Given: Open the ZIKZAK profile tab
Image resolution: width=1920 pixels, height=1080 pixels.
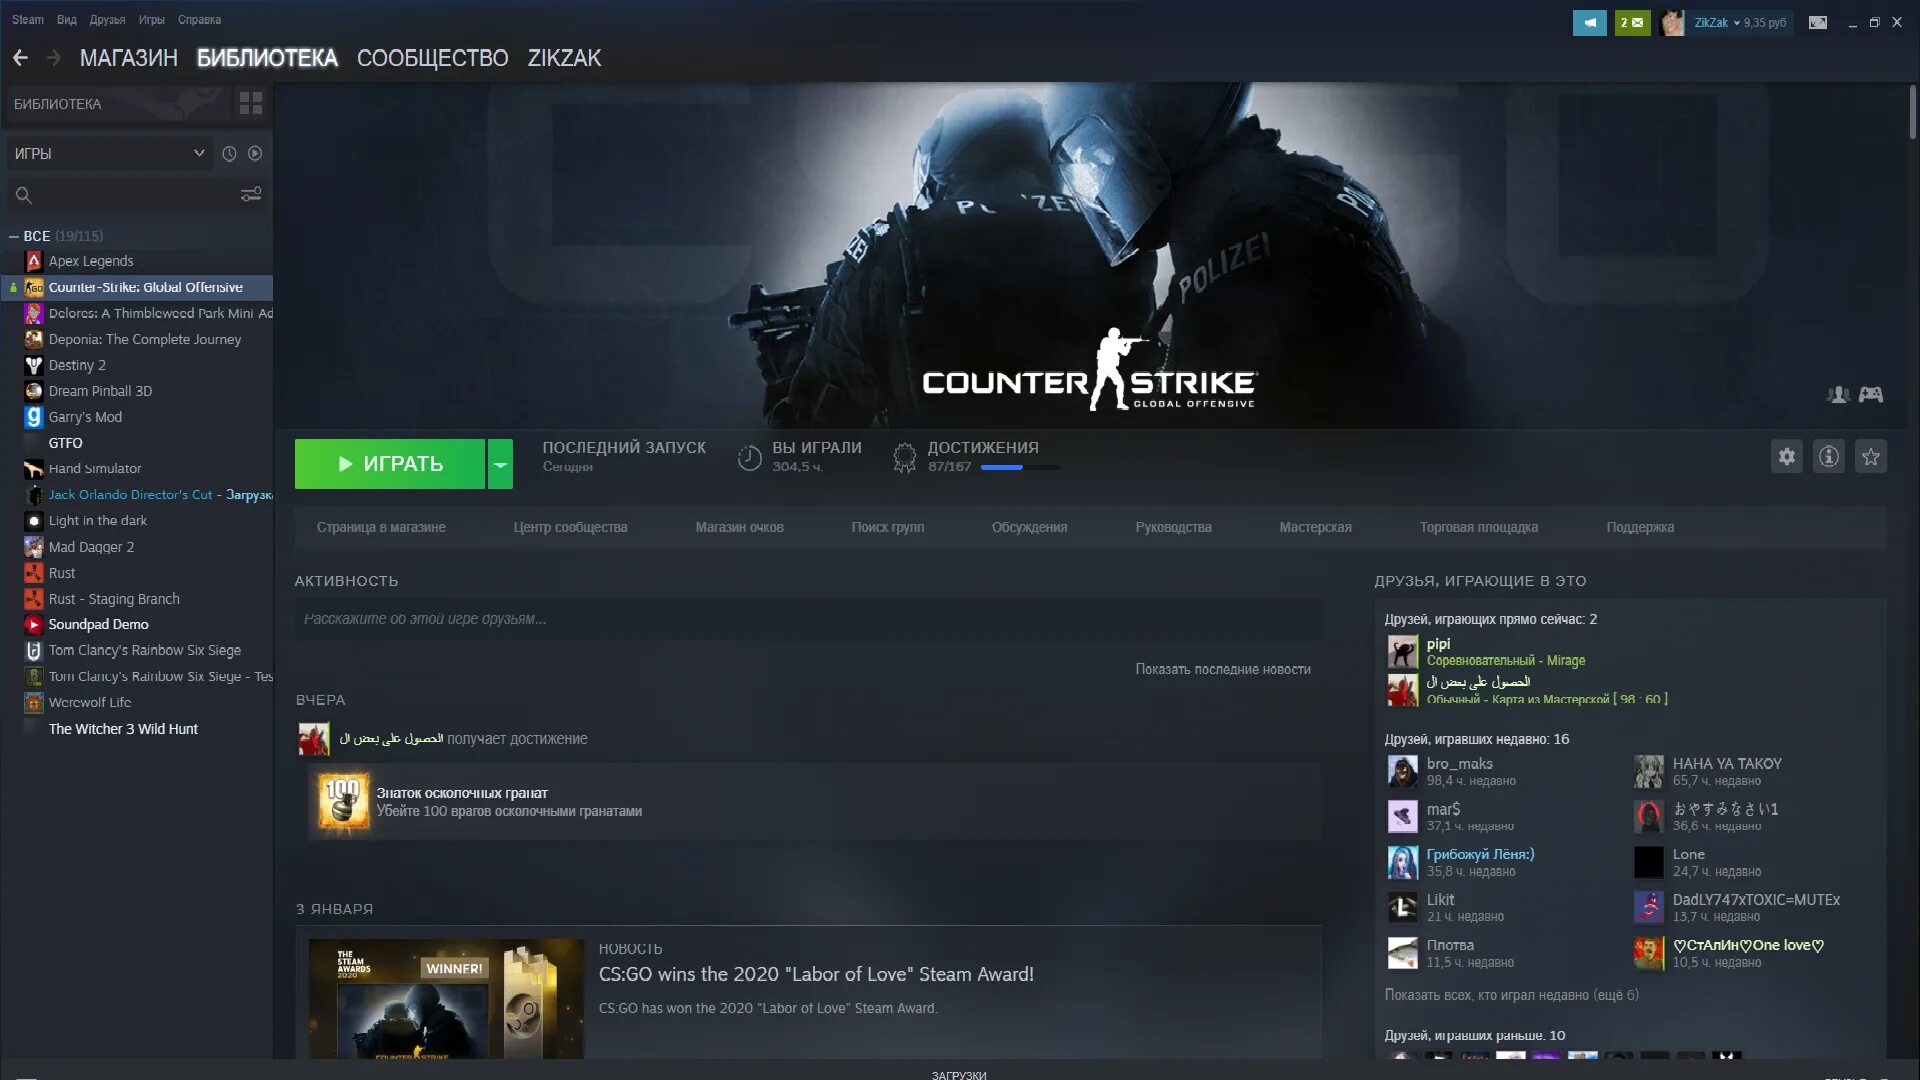Looking at the screenshot, I should pyautogui.click(x=565, y=58).
